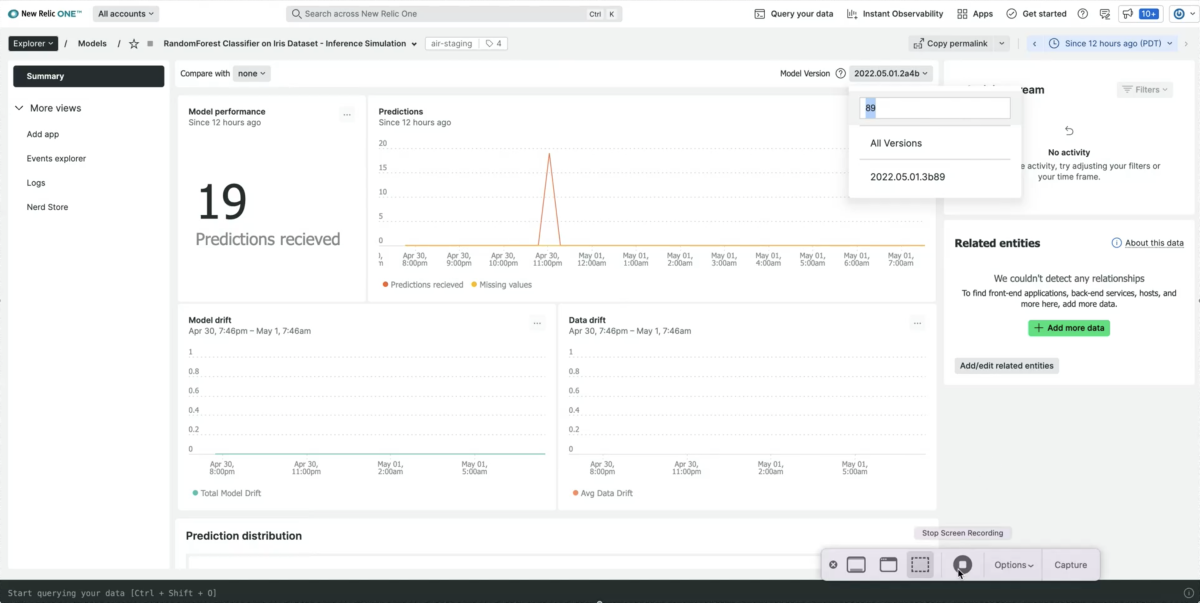
Task: Click the version search field containing 89
Action: pos(935,108)
